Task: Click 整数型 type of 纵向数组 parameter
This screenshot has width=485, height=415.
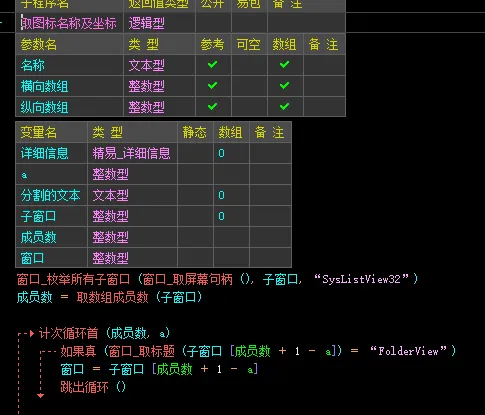Action: pos(147,107)
